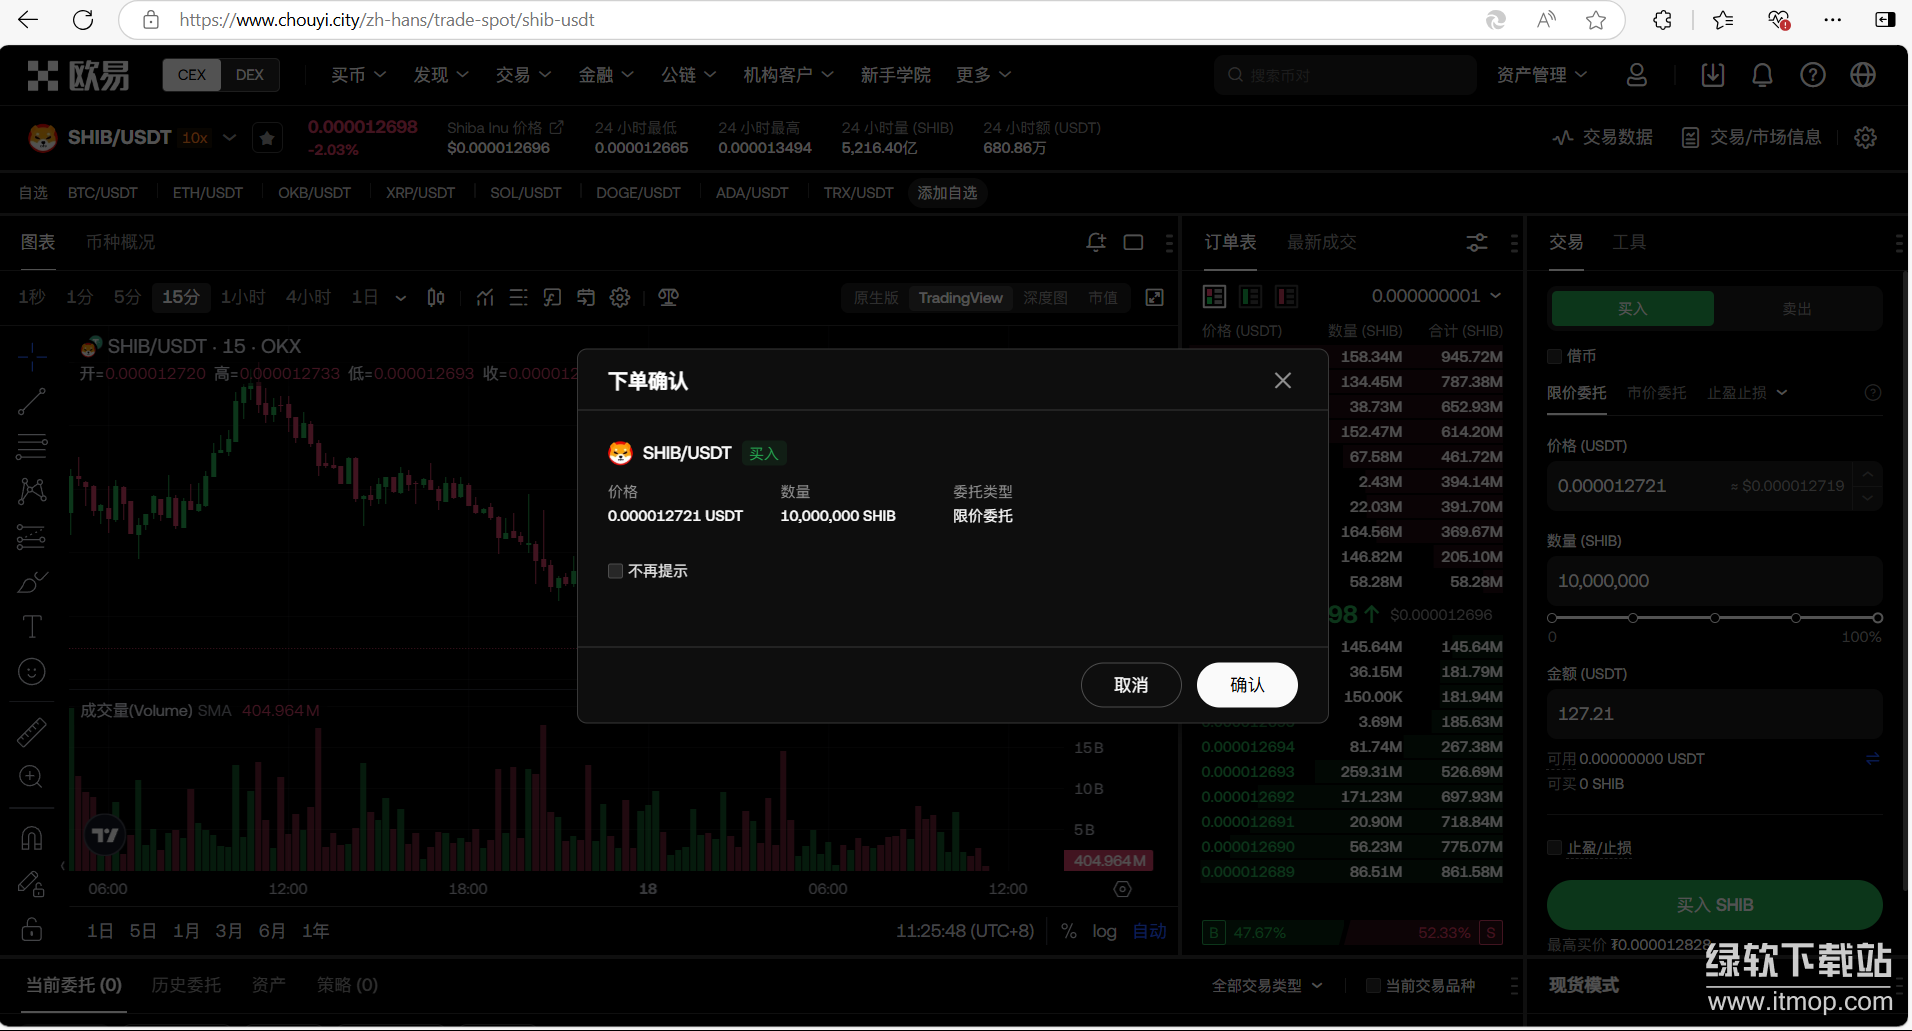Switch to 工具 tab in trade panel
The width and height of the screenshot is (1912, 1031).
point(1629,242)
